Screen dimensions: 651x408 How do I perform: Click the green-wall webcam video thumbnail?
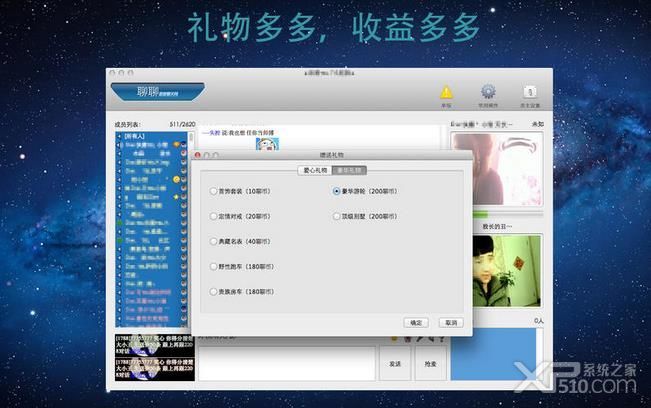click(507, 271)
